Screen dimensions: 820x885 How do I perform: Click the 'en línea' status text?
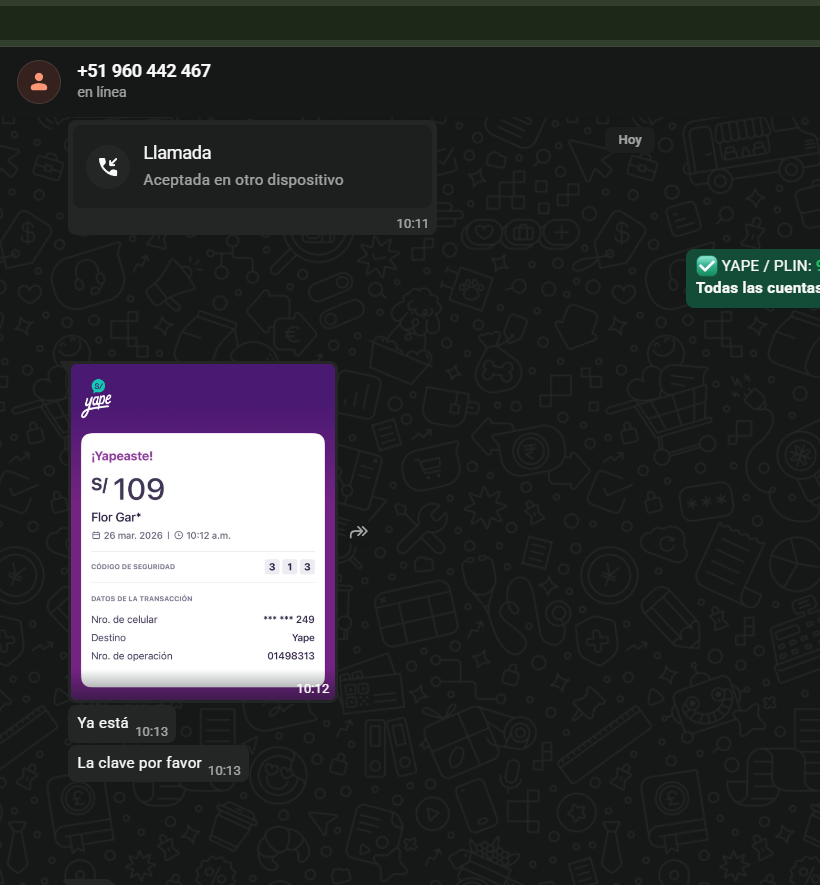pos(102,92)
